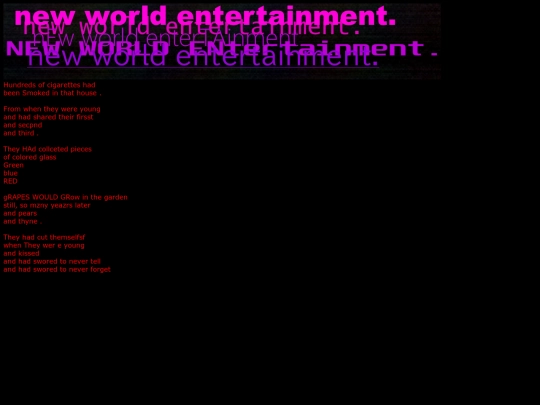Click the text 'Hundreds of cigarettes had'

coord(49,85)
